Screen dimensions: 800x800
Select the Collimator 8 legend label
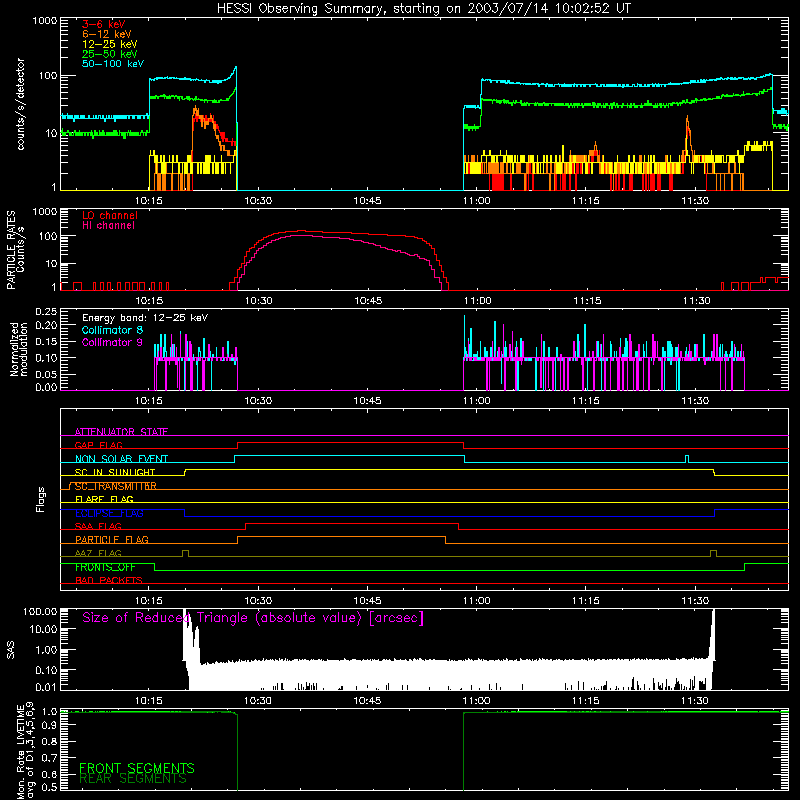tap(112, 330)
